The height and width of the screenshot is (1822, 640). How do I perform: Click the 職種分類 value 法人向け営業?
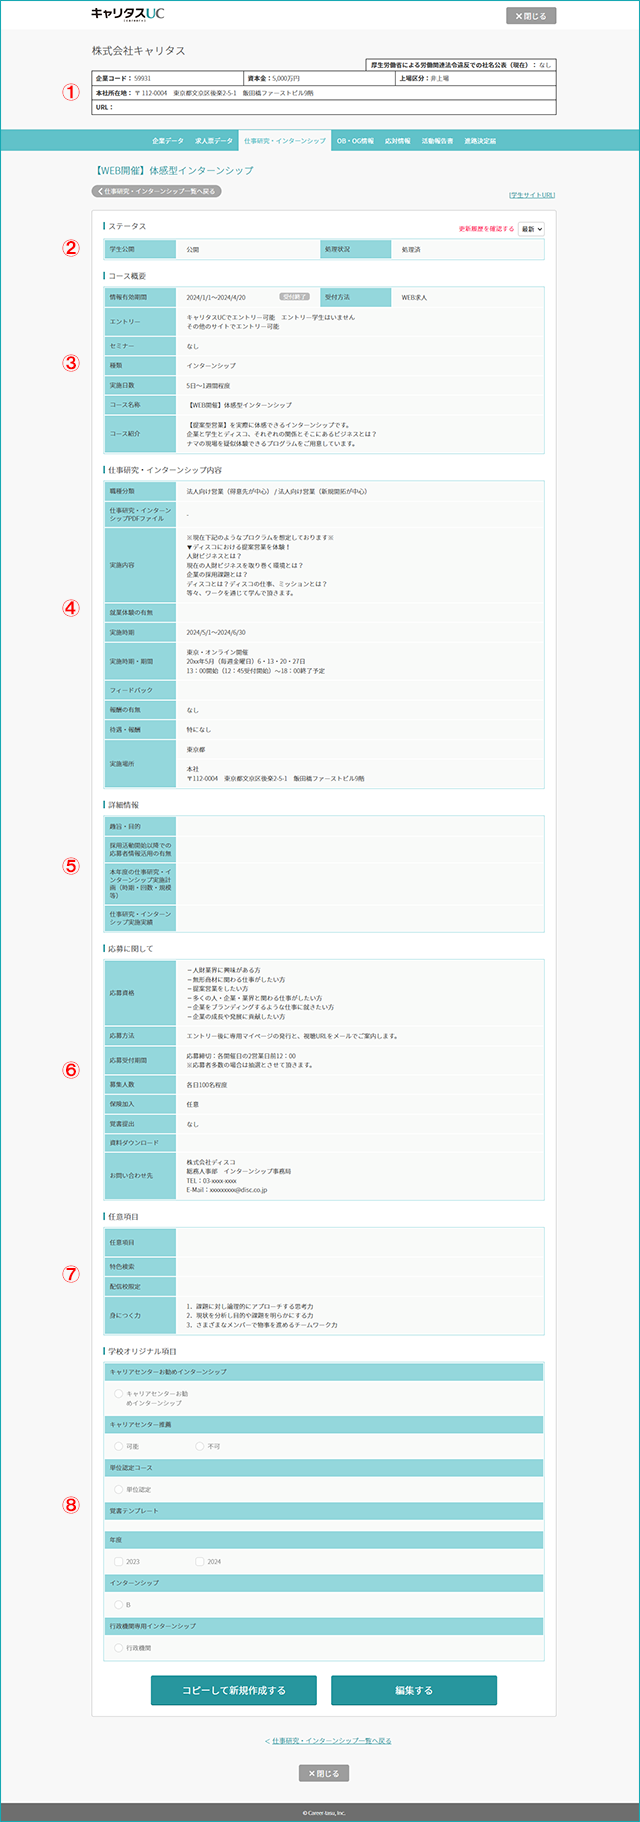pyautogui.click(x=277, y=491)
